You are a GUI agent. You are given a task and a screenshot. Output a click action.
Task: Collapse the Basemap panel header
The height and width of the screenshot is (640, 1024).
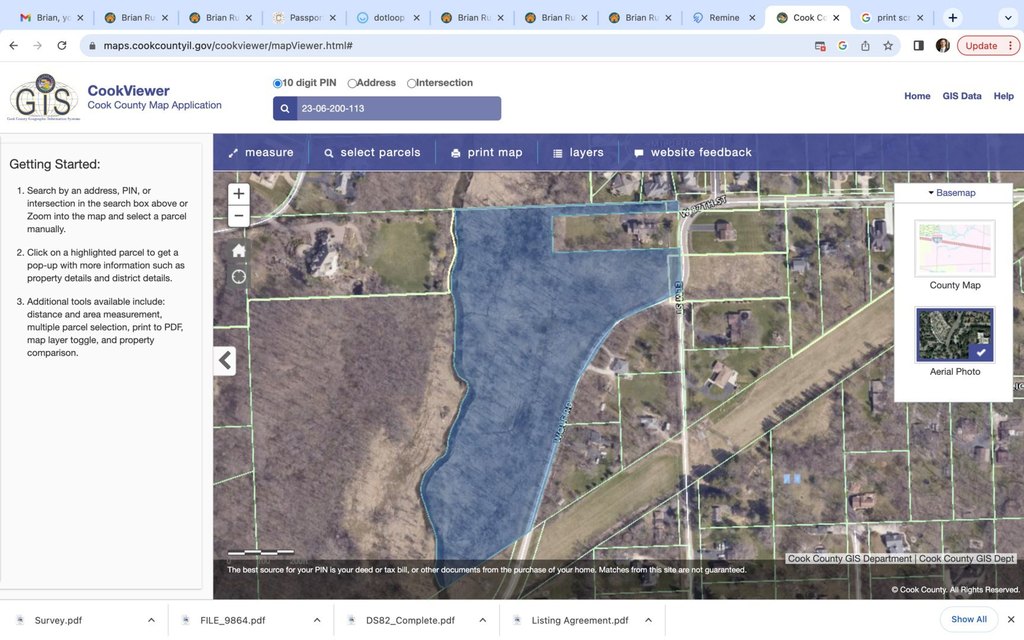[952, 192]
